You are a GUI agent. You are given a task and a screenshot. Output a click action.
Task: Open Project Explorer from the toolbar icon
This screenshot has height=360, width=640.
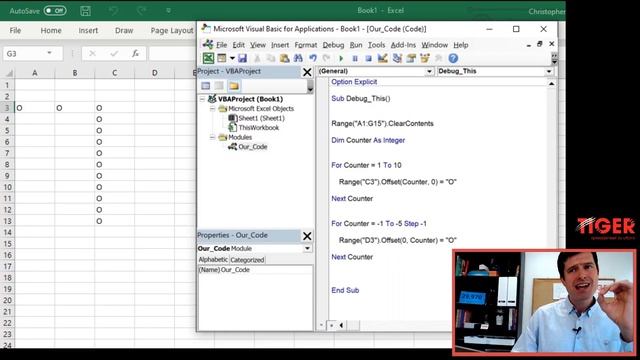[397, 58]
